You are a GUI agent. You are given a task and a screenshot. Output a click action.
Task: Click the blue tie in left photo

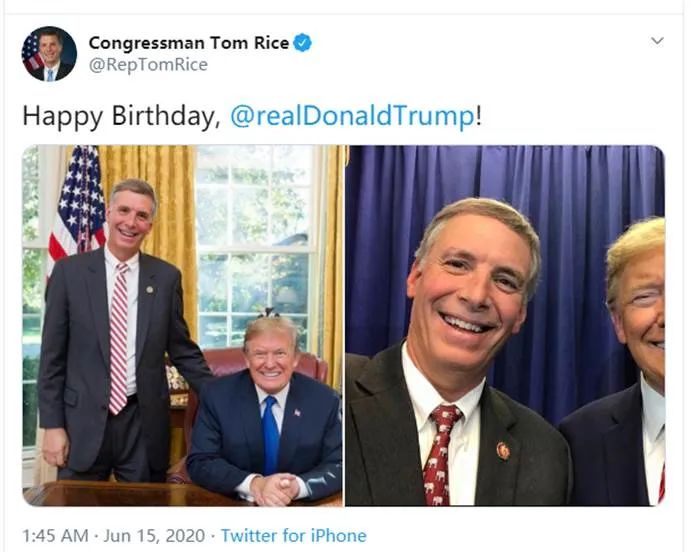click(x=271, y=433)
